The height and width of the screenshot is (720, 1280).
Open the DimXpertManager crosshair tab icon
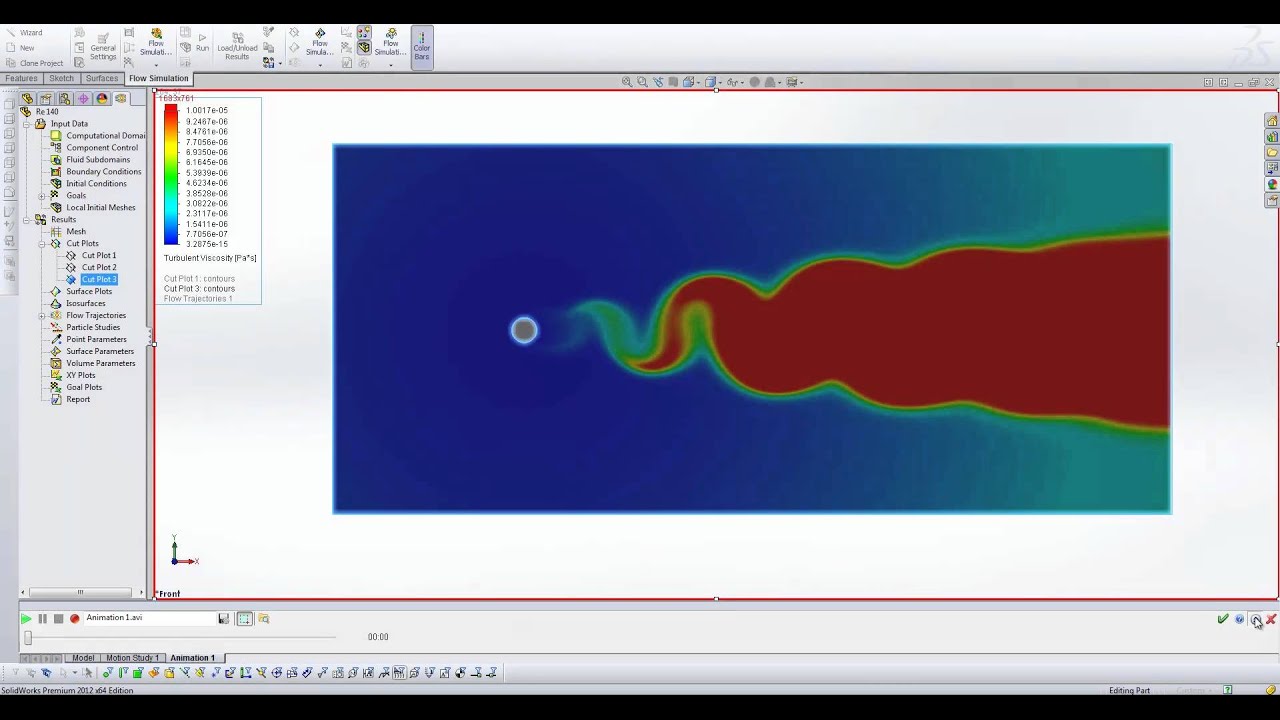[83, 99]
